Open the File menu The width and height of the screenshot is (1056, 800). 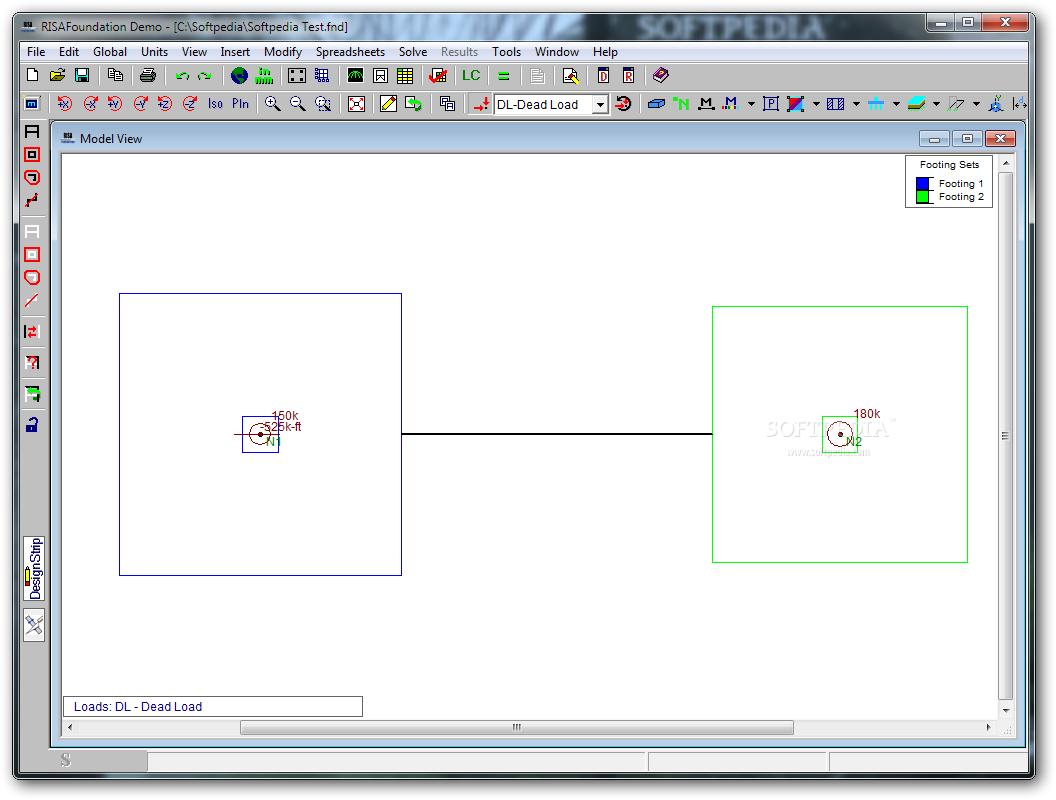36,52
